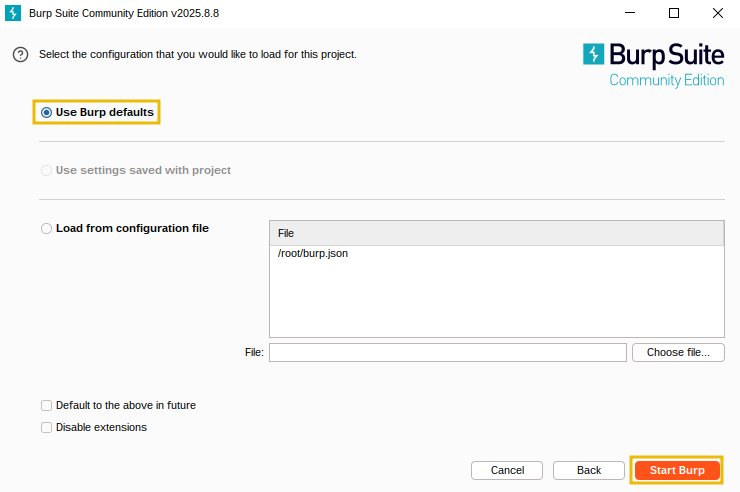Launch with the Start Burp button
This screenshot has width=740, height=492.
[677, 470]
